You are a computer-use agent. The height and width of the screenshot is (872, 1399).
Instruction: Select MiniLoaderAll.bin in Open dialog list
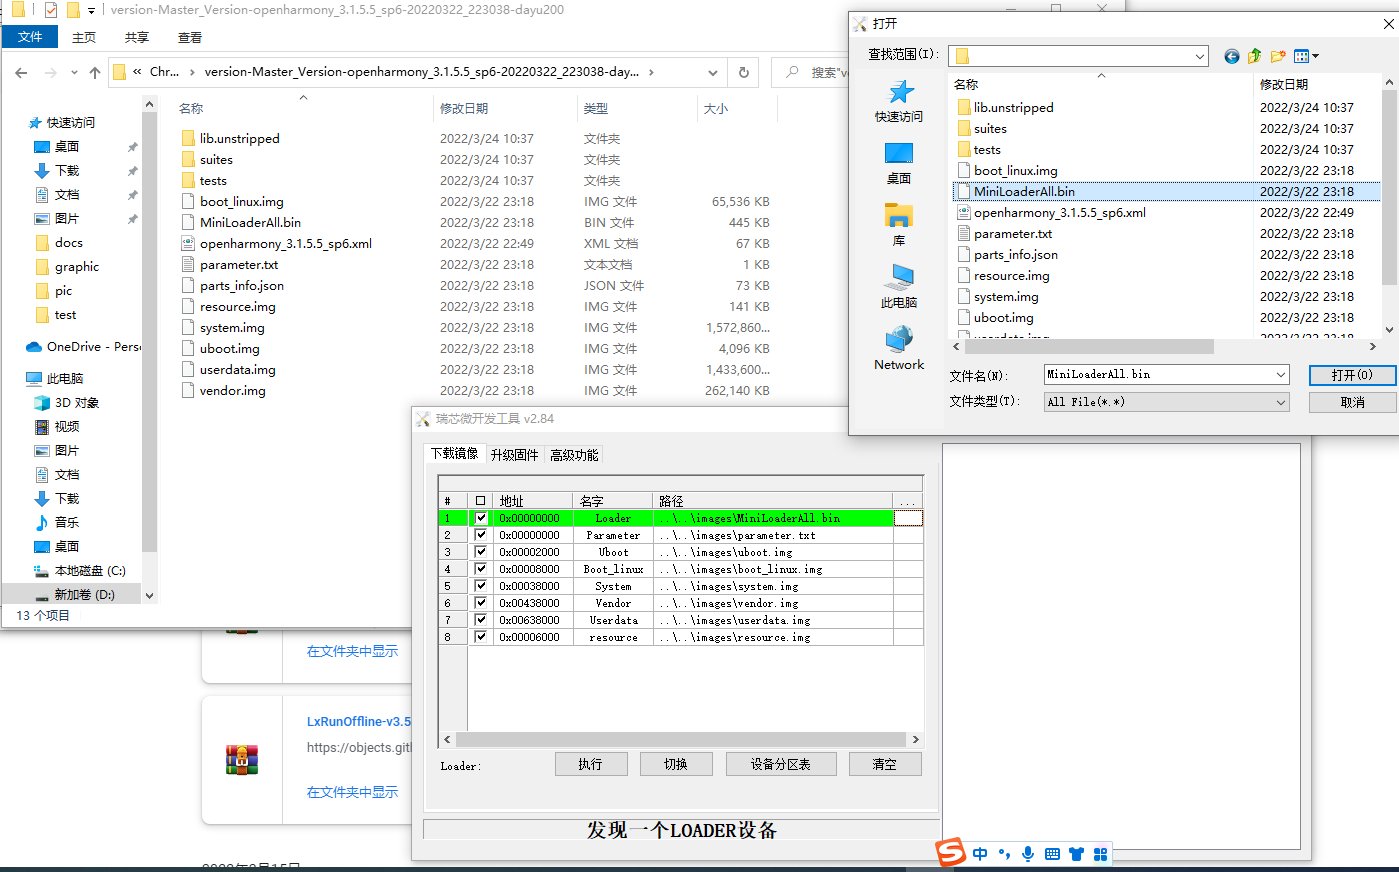(x=1165, y=191)
